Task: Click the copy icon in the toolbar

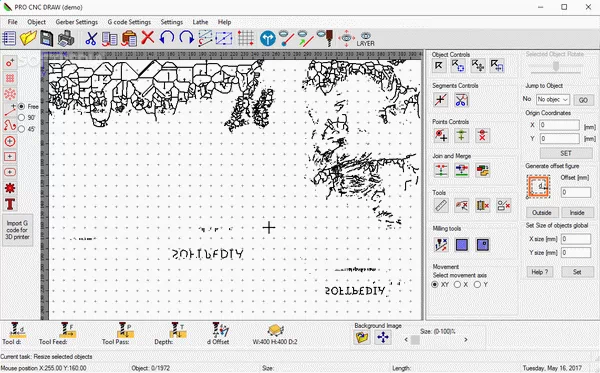Action: [x=110, y=39]
